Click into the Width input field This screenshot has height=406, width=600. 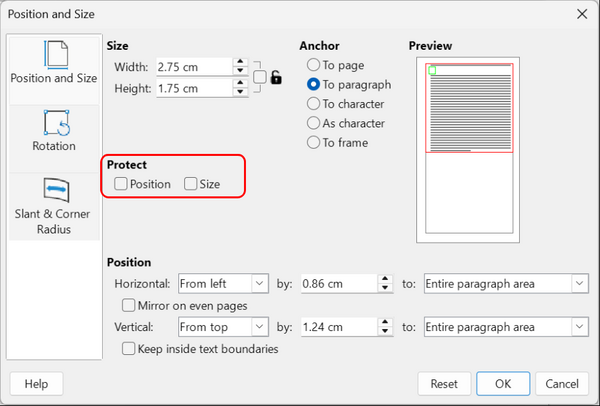click(194, 67)
